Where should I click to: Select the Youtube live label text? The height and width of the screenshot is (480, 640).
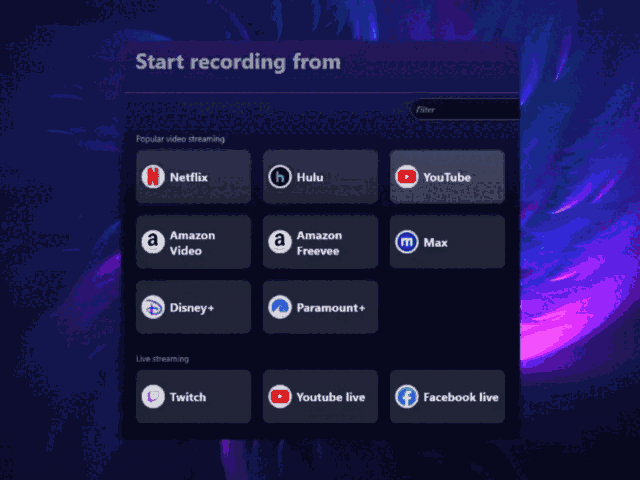coord(331,397)
